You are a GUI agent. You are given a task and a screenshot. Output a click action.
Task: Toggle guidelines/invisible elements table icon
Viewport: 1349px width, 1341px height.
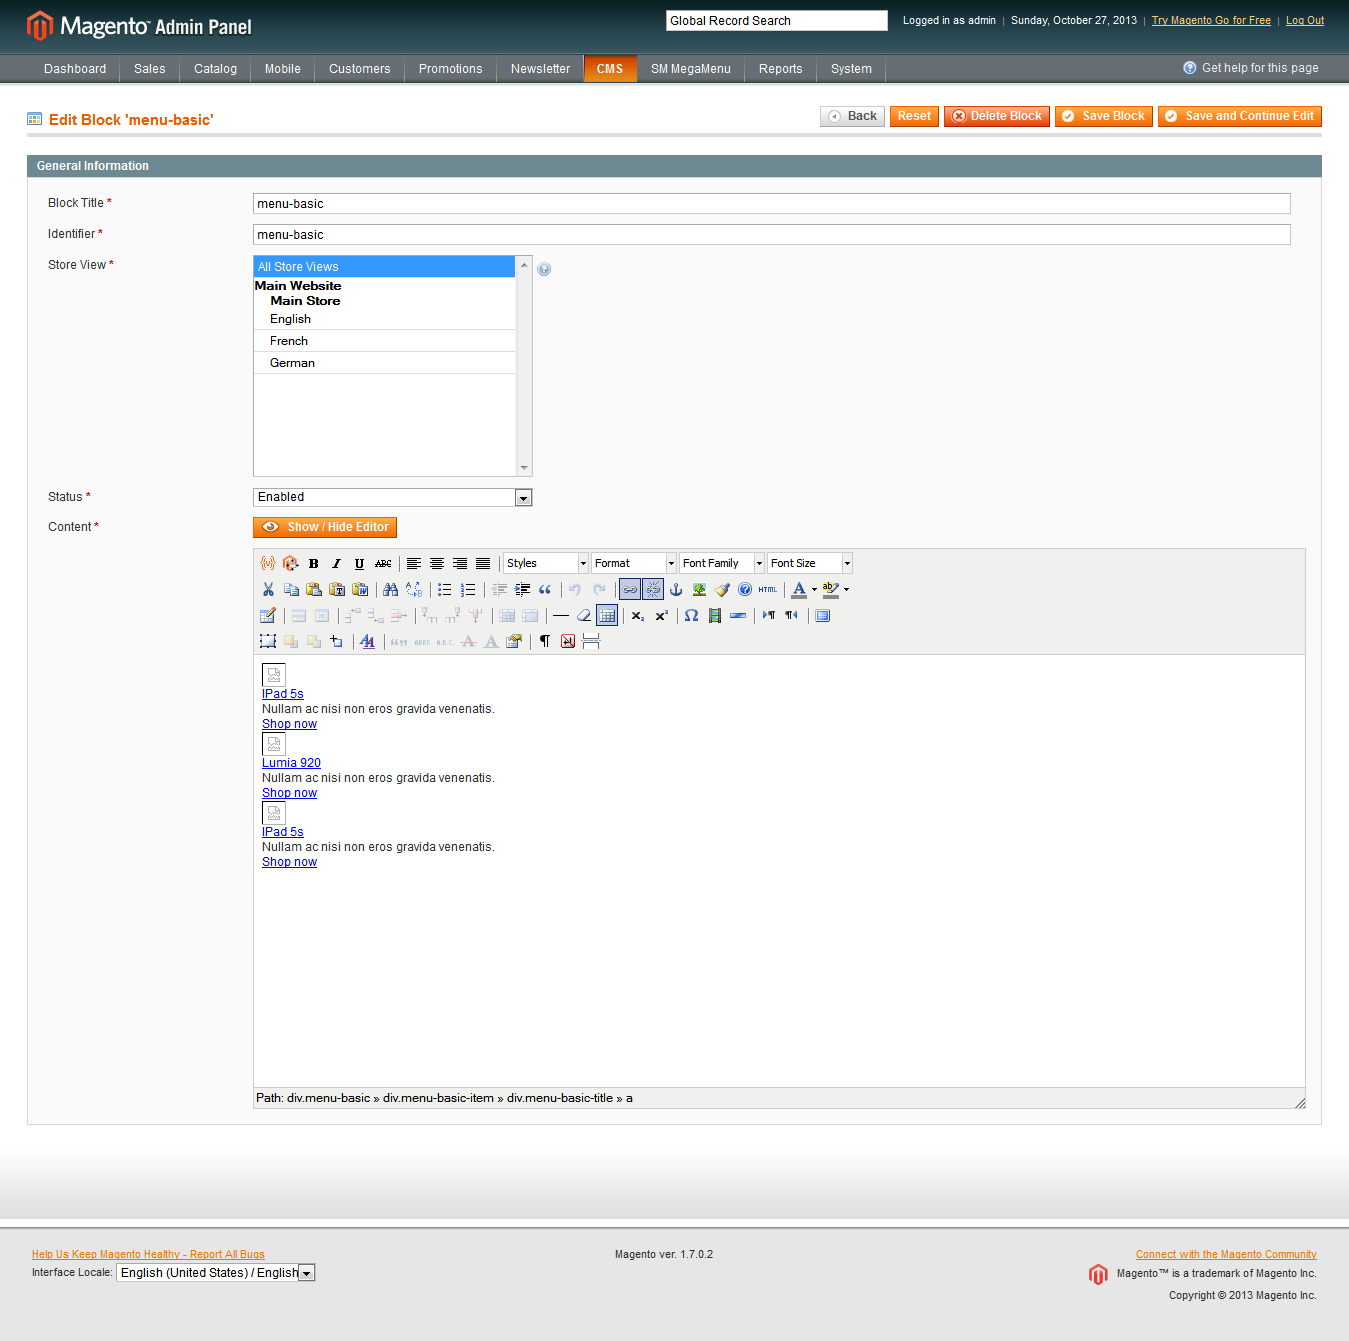(607, 616)
